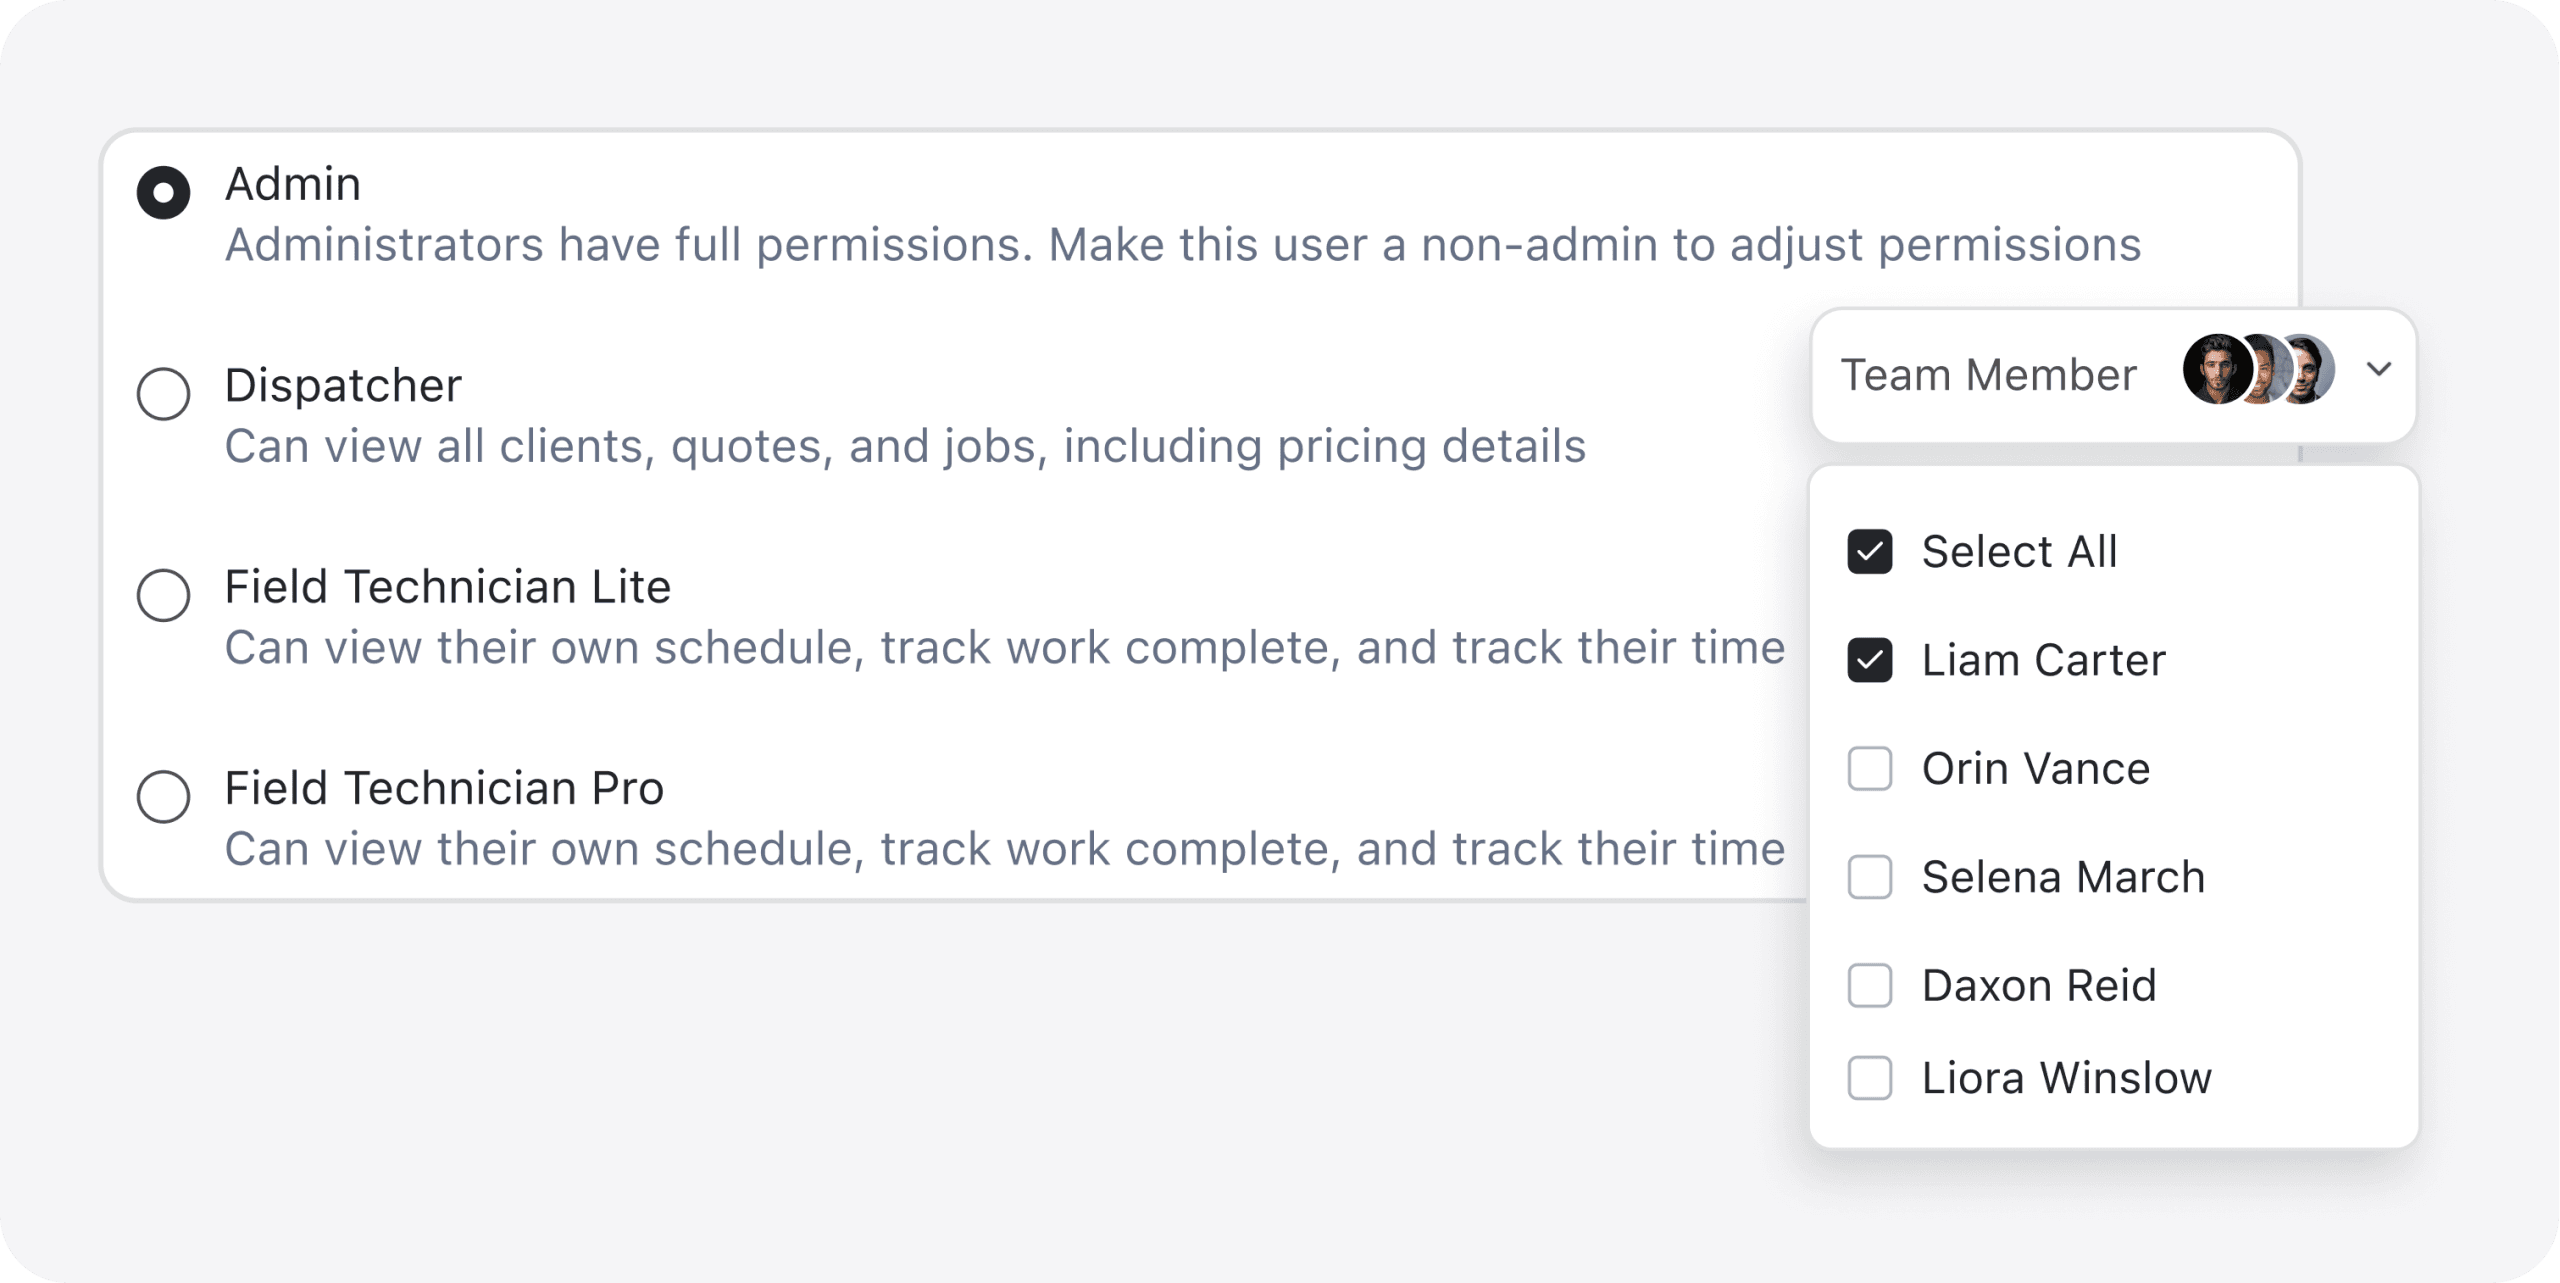
Task: Open the Team Member dropdown label
Action: pos(1988,375)
